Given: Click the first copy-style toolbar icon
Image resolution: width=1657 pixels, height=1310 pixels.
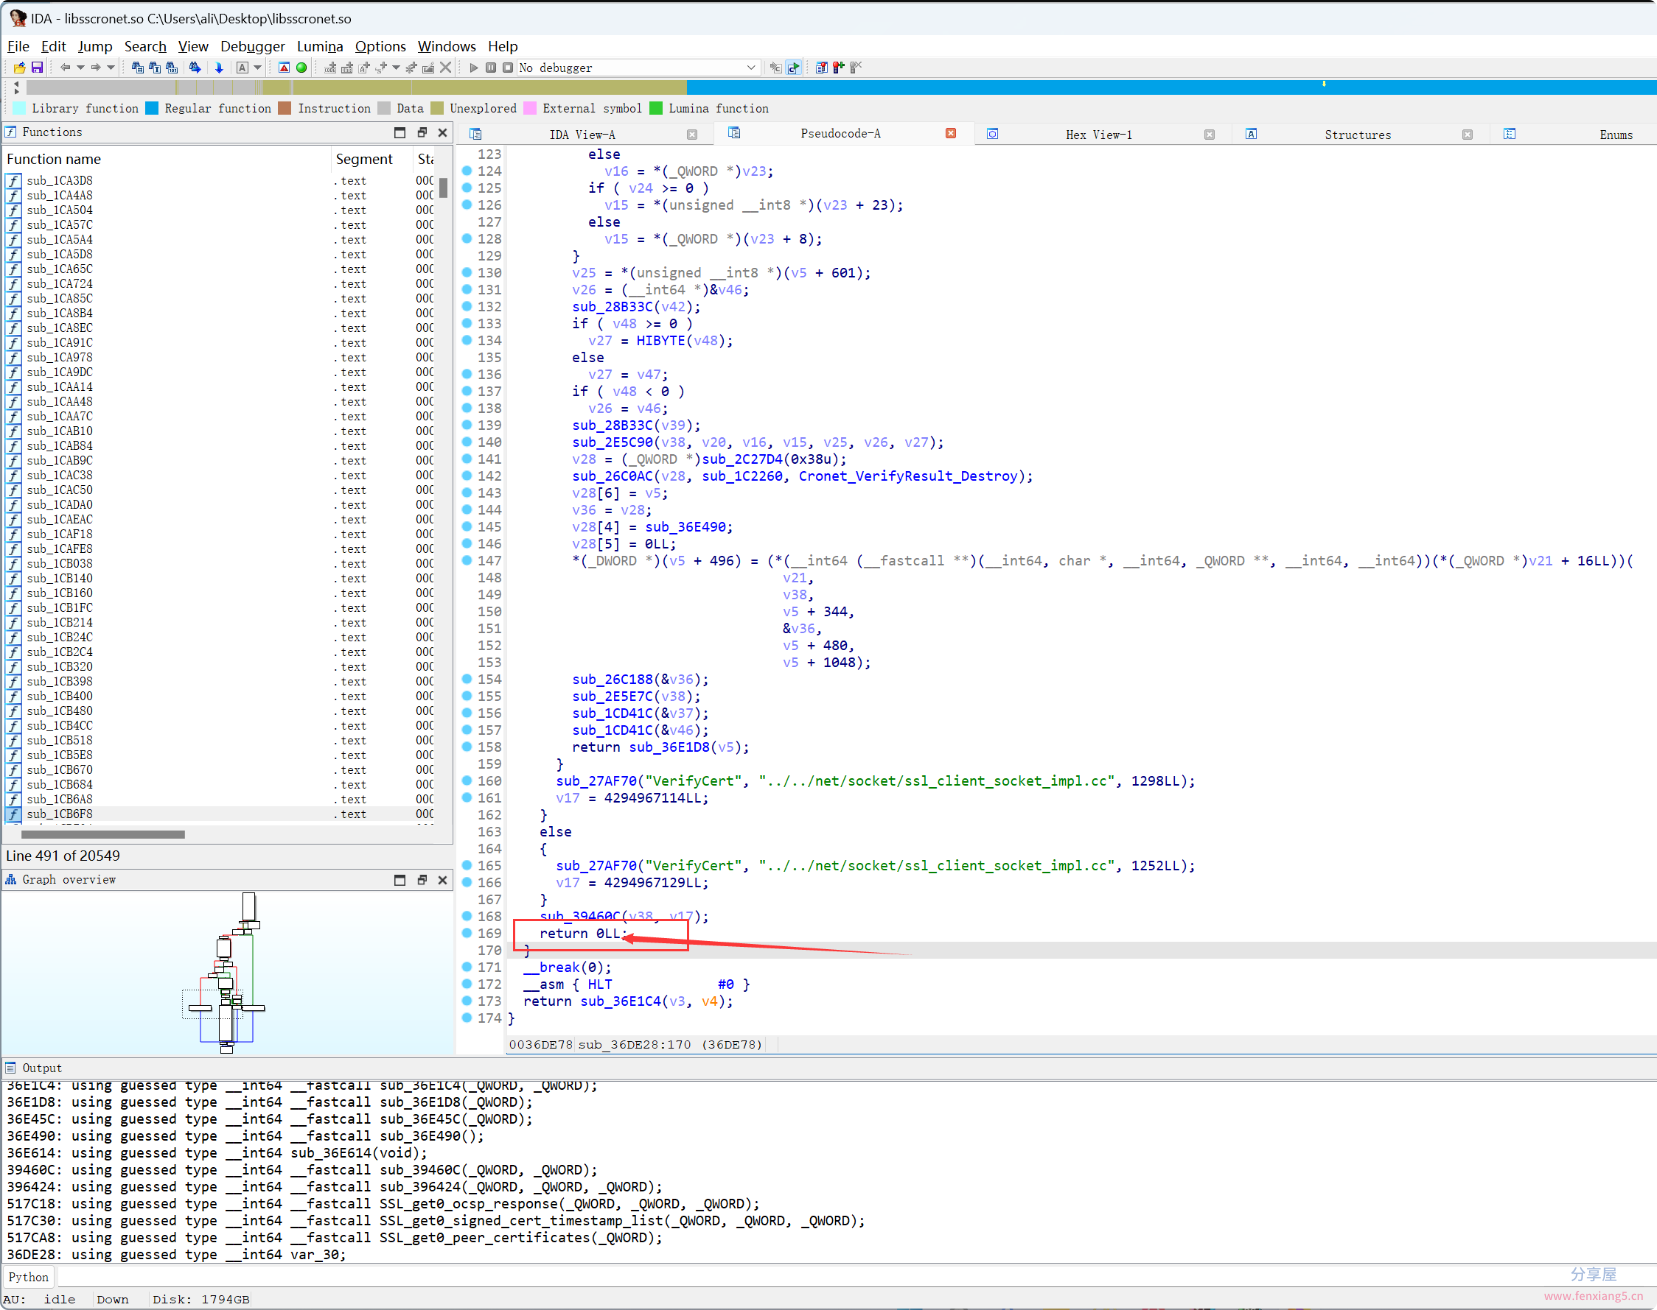Looking at the screenshot, I should click(x=138, y=68).
